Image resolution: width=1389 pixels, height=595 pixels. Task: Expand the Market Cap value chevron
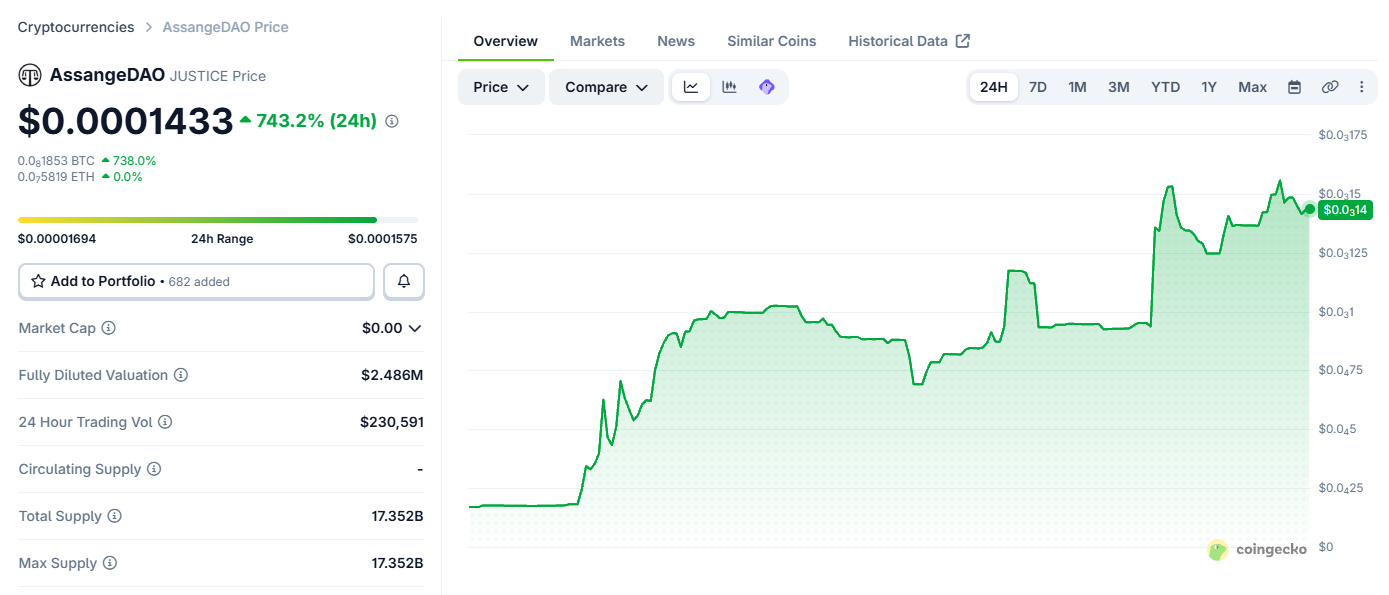tap(415, 328)
